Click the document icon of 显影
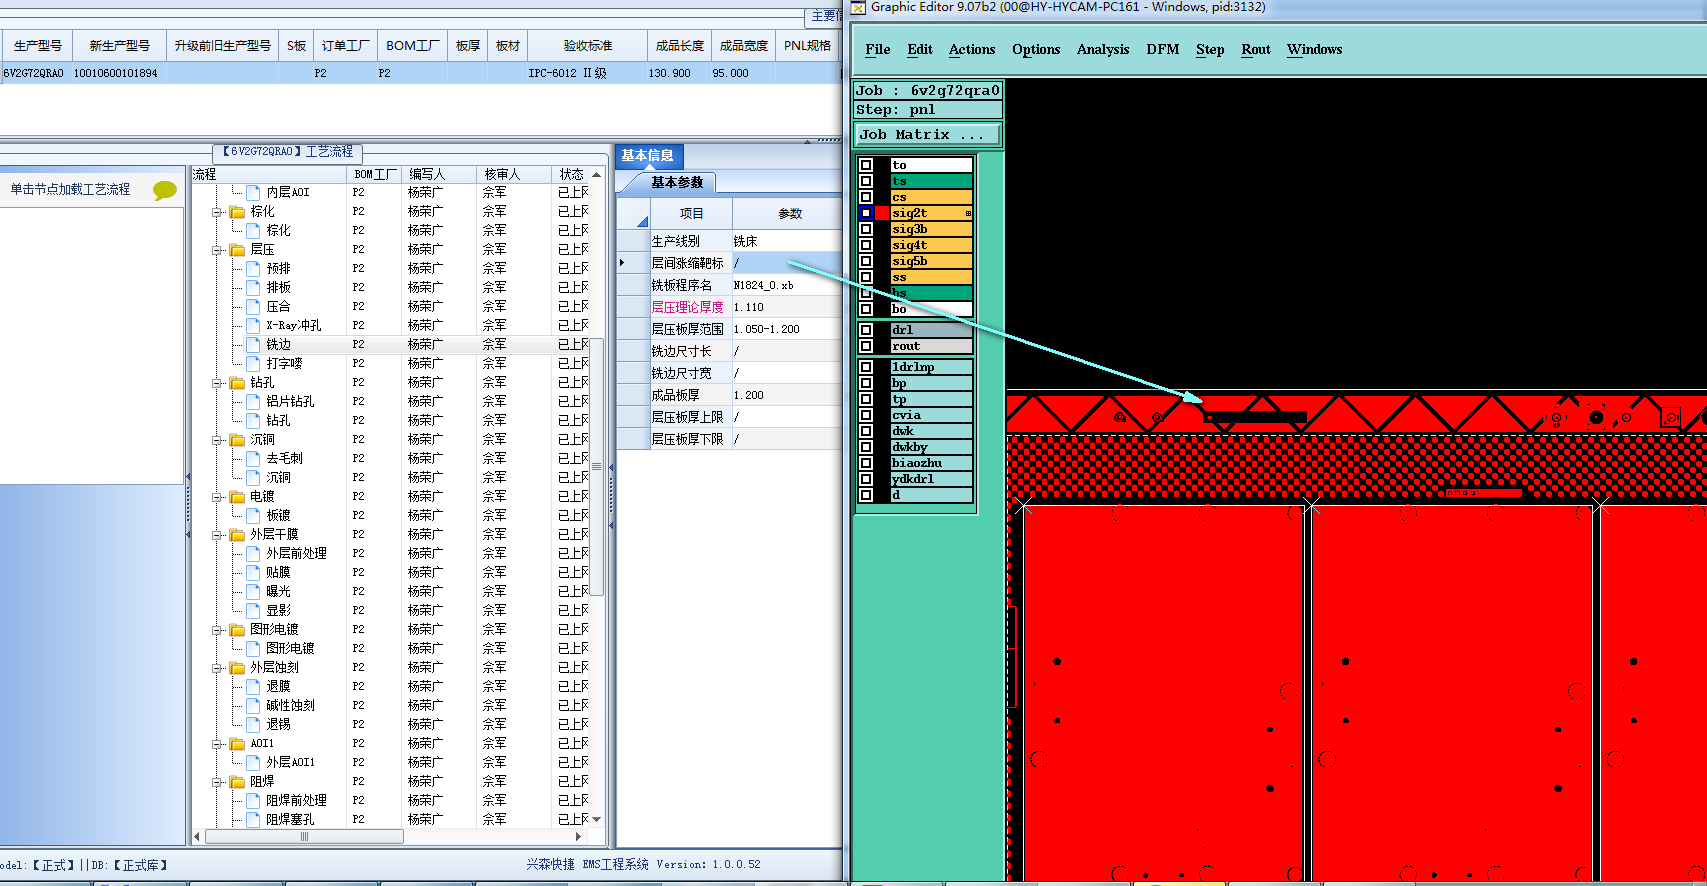This screenshot has width=1707, height=886. click(253, 610)
